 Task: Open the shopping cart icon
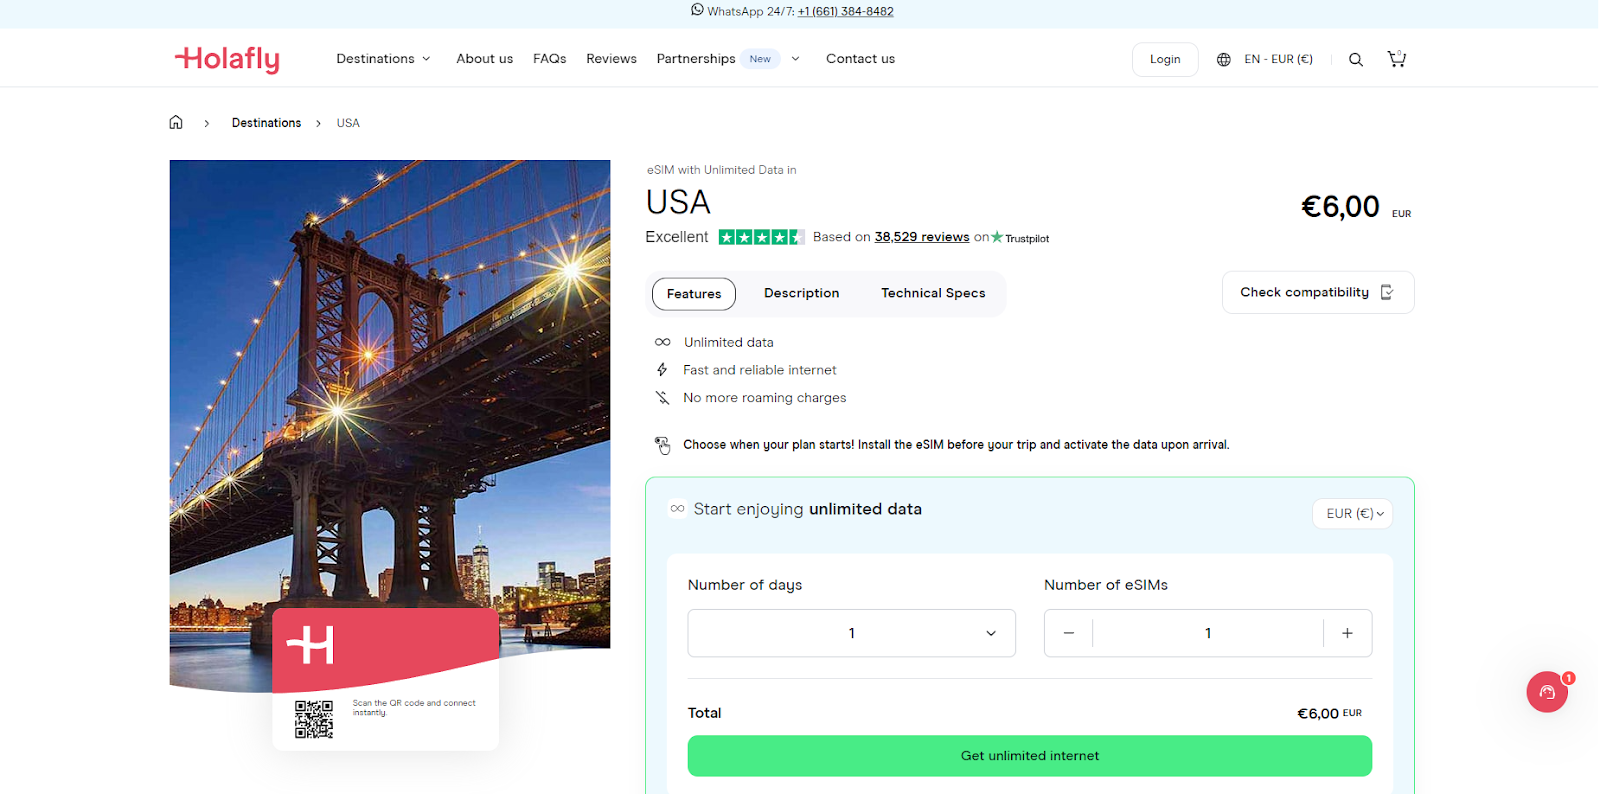point(1397,59)
